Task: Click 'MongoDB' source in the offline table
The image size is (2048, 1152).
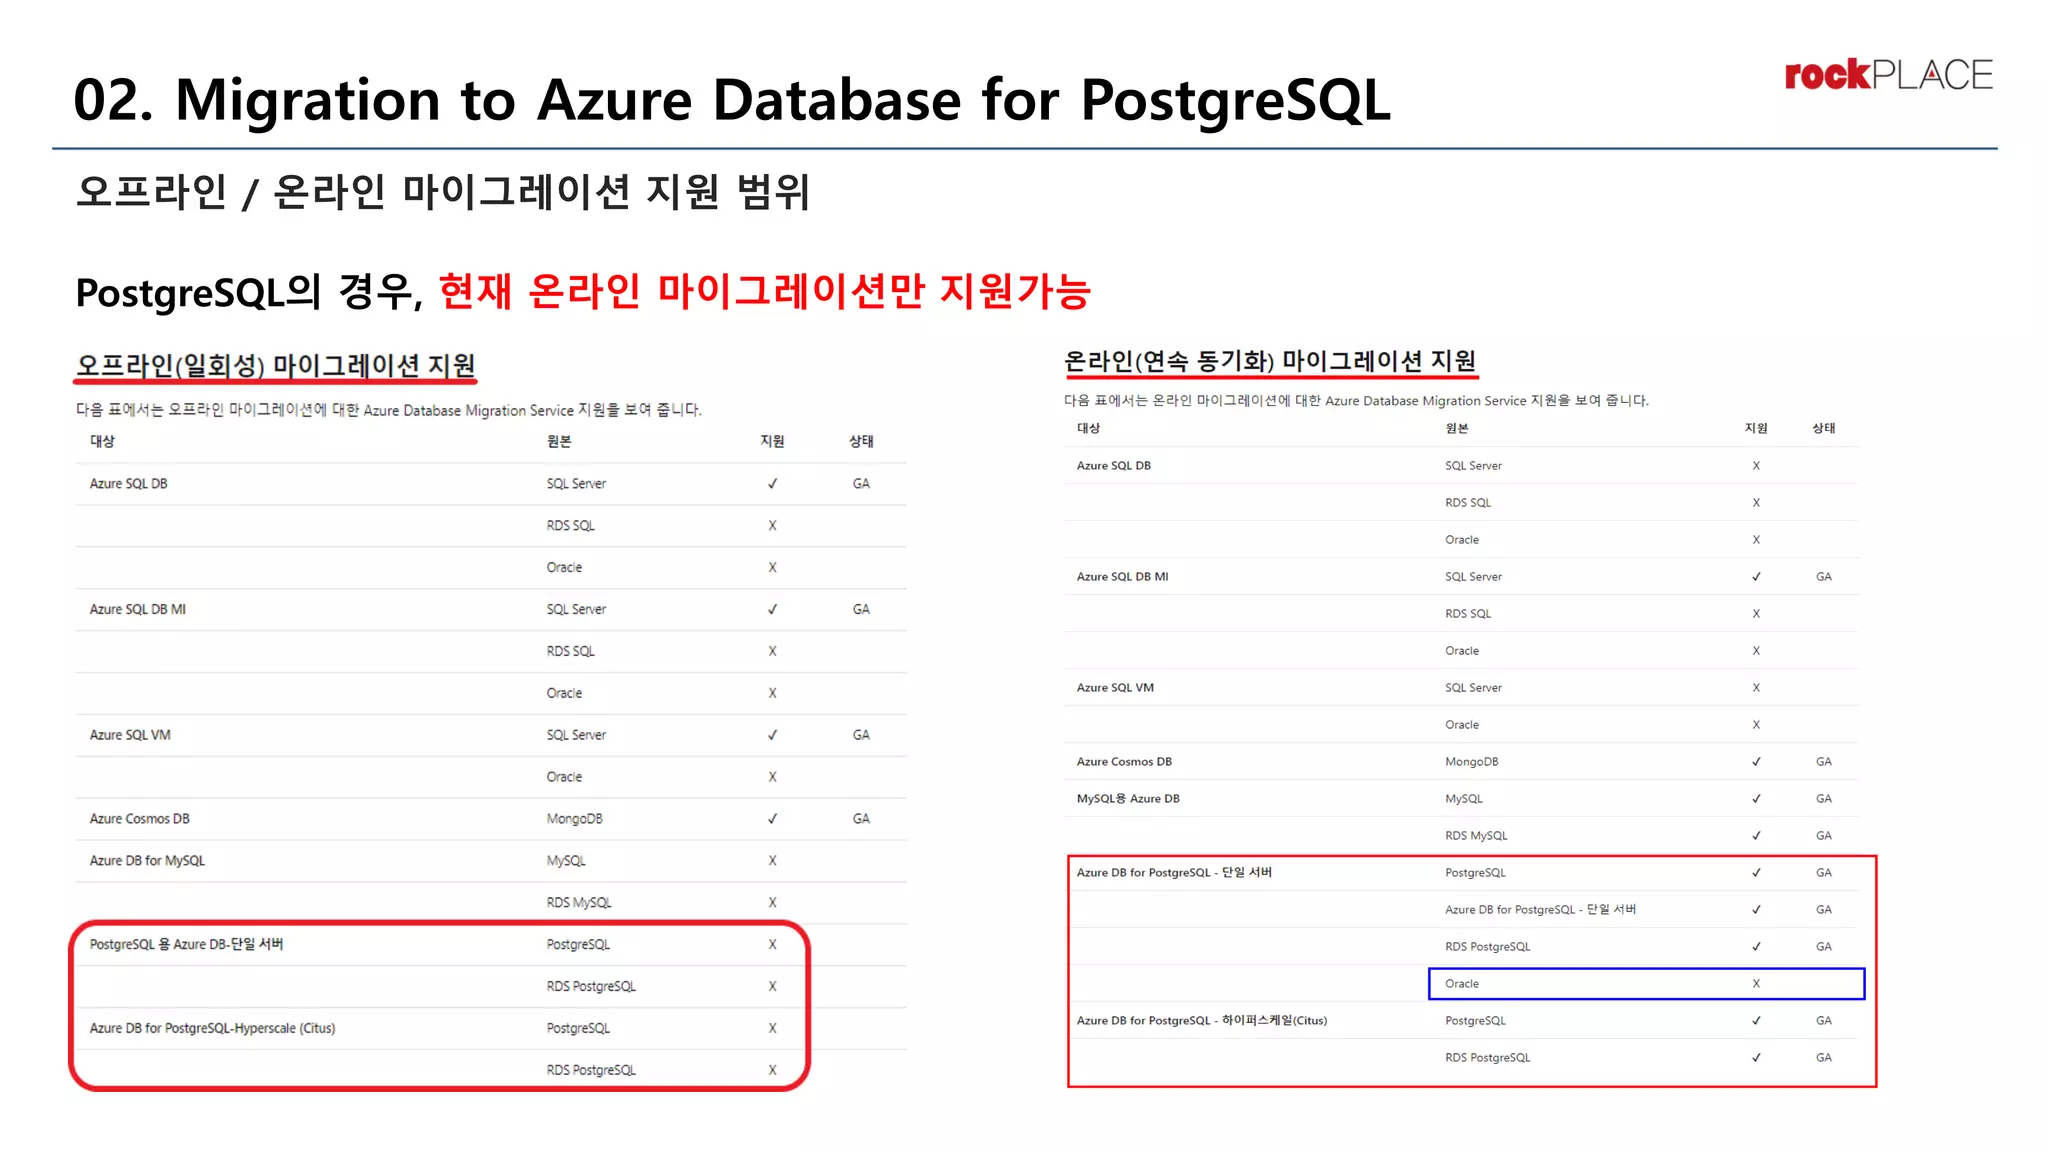Action: coord(575,819)
